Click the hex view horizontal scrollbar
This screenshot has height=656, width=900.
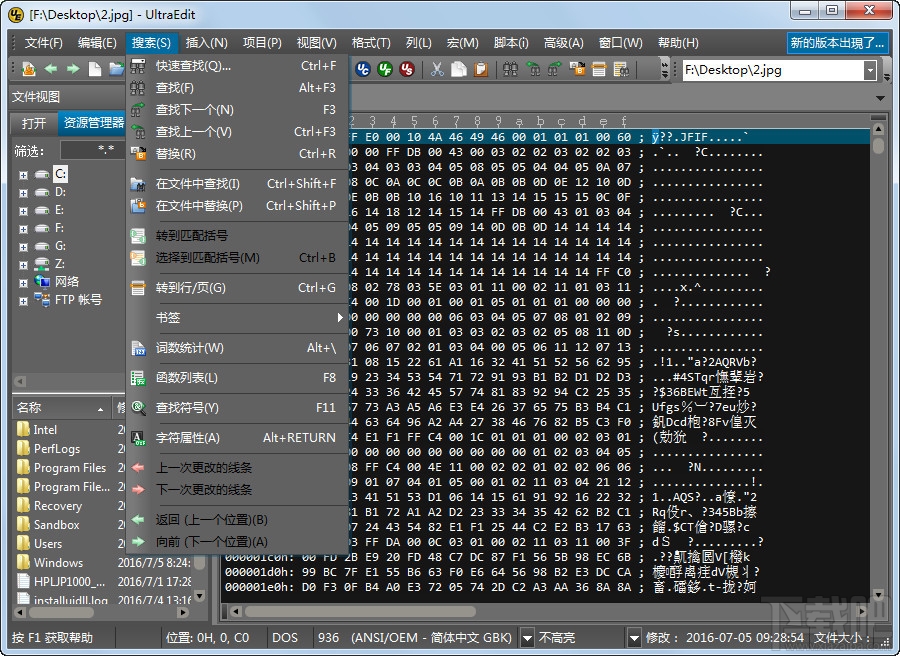[548, 612]
